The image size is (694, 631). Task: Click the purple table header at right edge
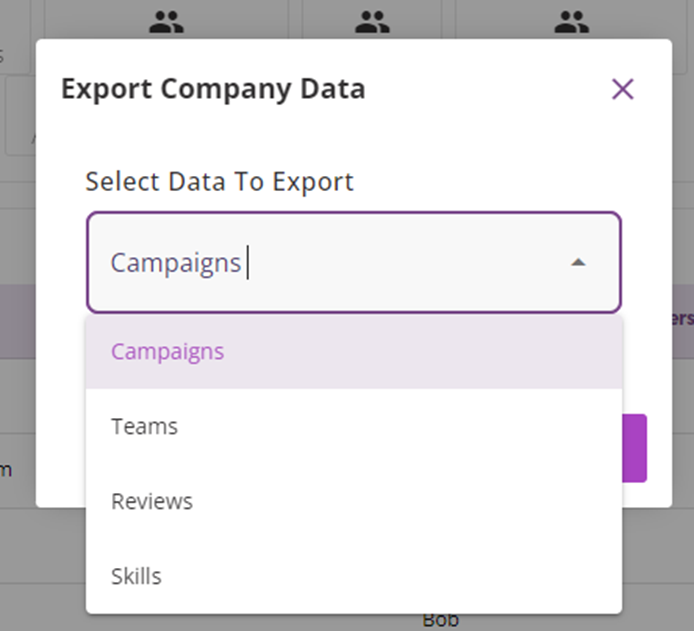click(682, 318)
